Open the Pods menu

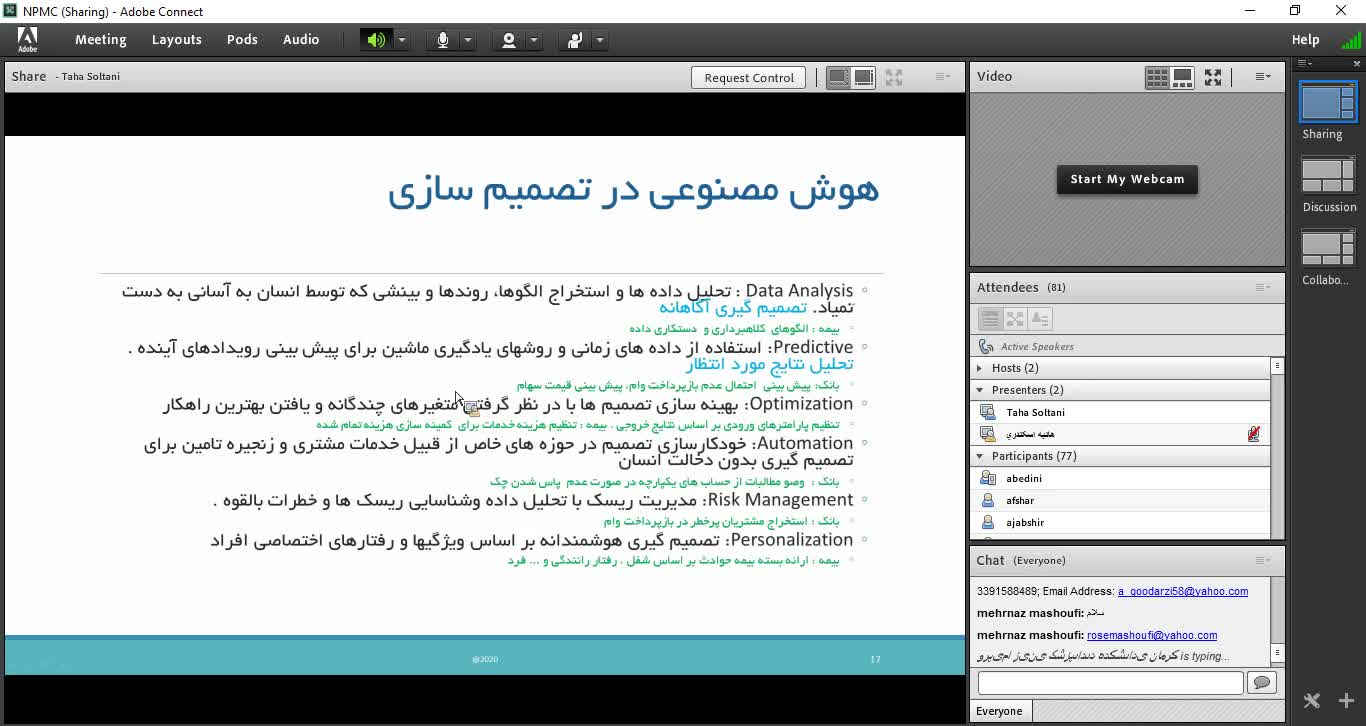pos(242,40)
